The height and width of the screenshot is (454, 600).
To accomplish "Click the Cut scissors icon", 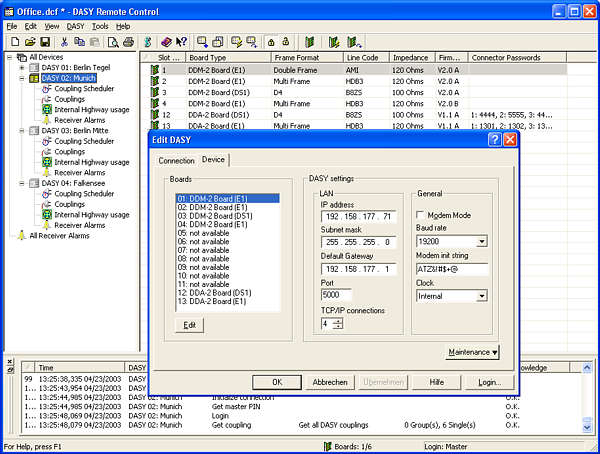I will [64, 42].
